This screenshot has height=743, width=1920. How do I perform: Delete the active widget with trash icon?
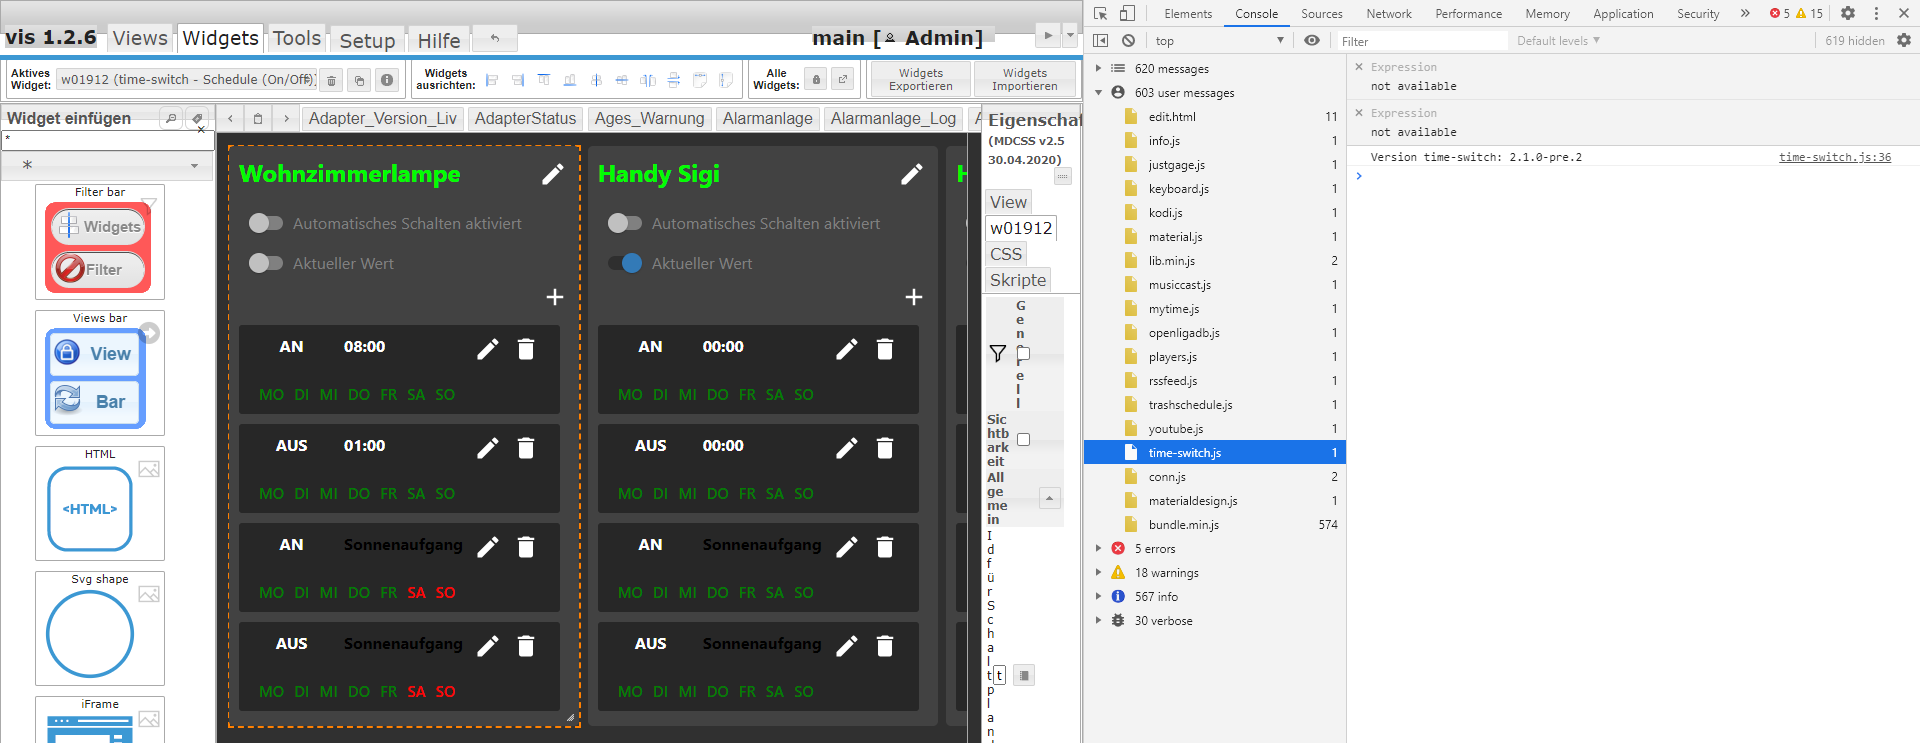point(332,80)
